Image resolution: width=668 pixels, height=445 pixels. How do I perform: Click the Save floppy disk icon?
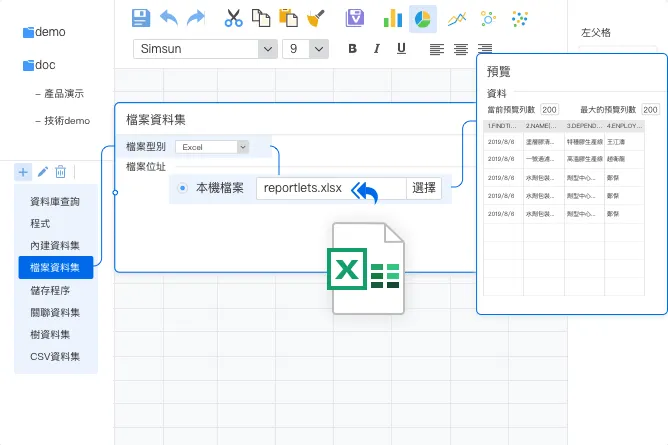click(141, 18)
